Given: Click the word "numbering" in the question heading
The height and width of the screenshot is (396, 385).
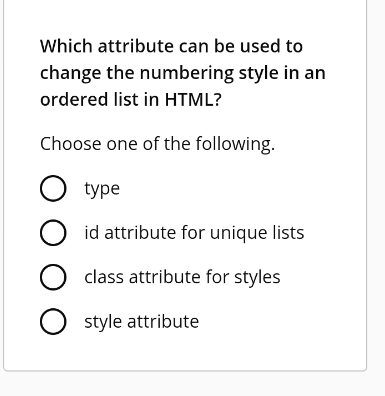Looking at the screenshot, I should (187, 73).
